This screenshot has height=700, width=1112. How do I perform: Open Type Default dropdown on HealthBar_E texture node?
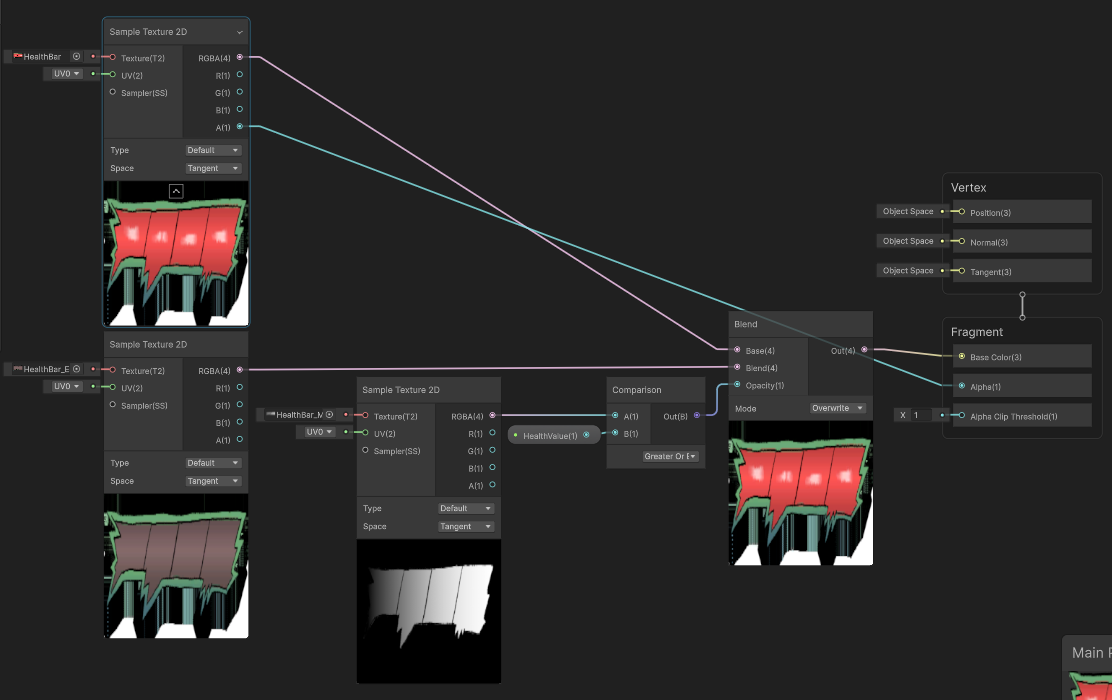click(214, 463)
